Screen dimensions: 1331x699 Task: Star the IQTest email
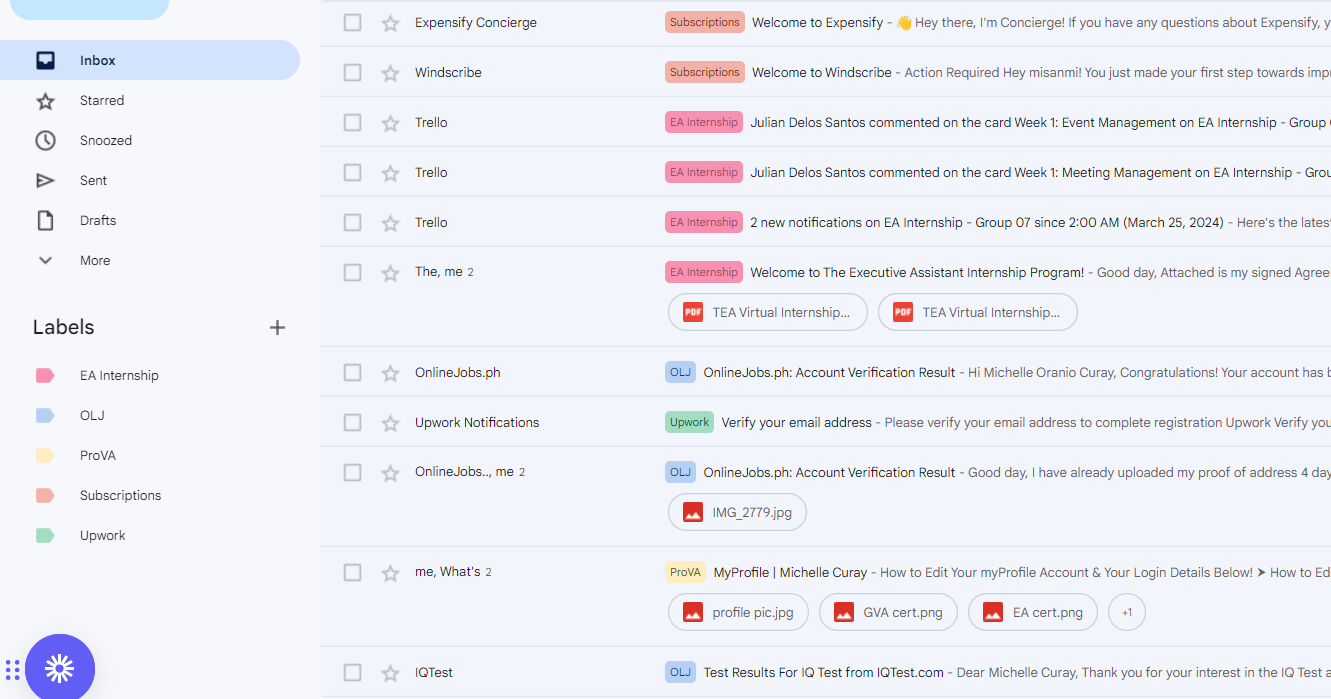click(390, 672)
